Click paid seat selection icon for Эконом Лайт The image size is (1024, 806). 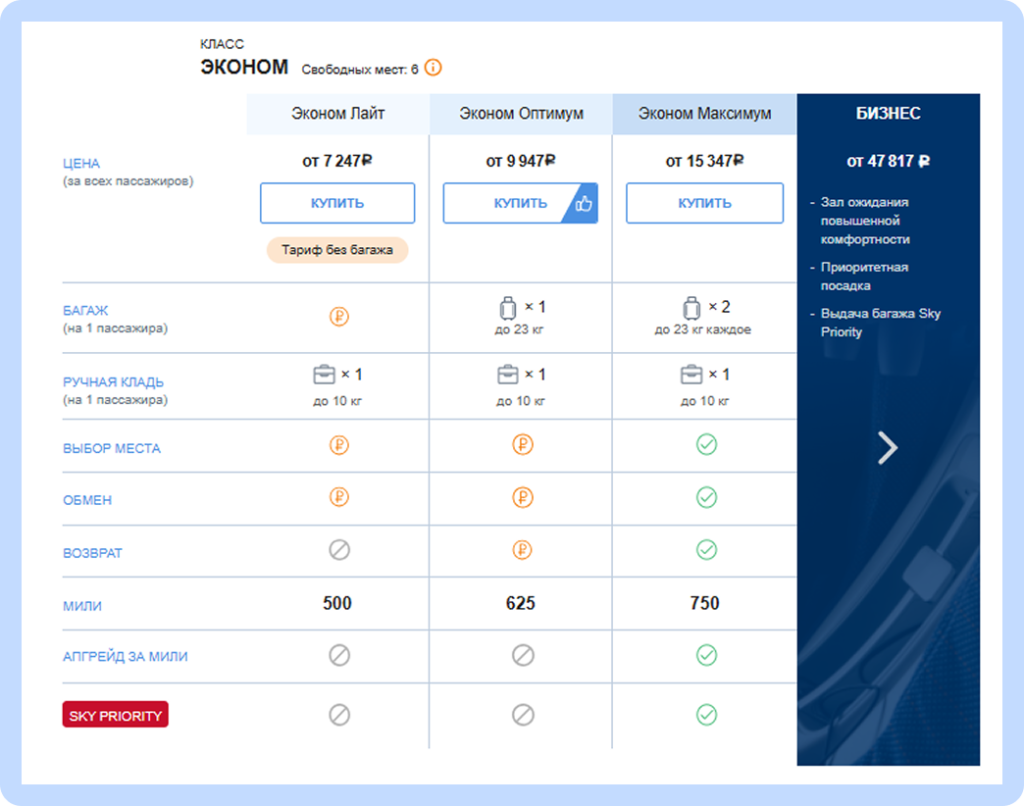(338, 445)
